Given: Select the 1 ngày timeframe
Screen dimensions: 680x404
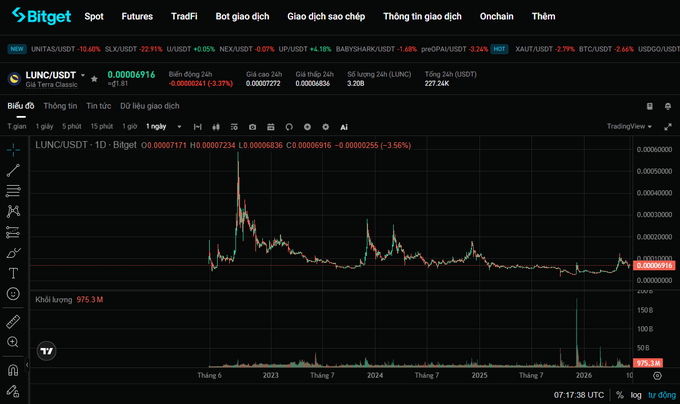Looking at the screenshot, I should 156,126.
